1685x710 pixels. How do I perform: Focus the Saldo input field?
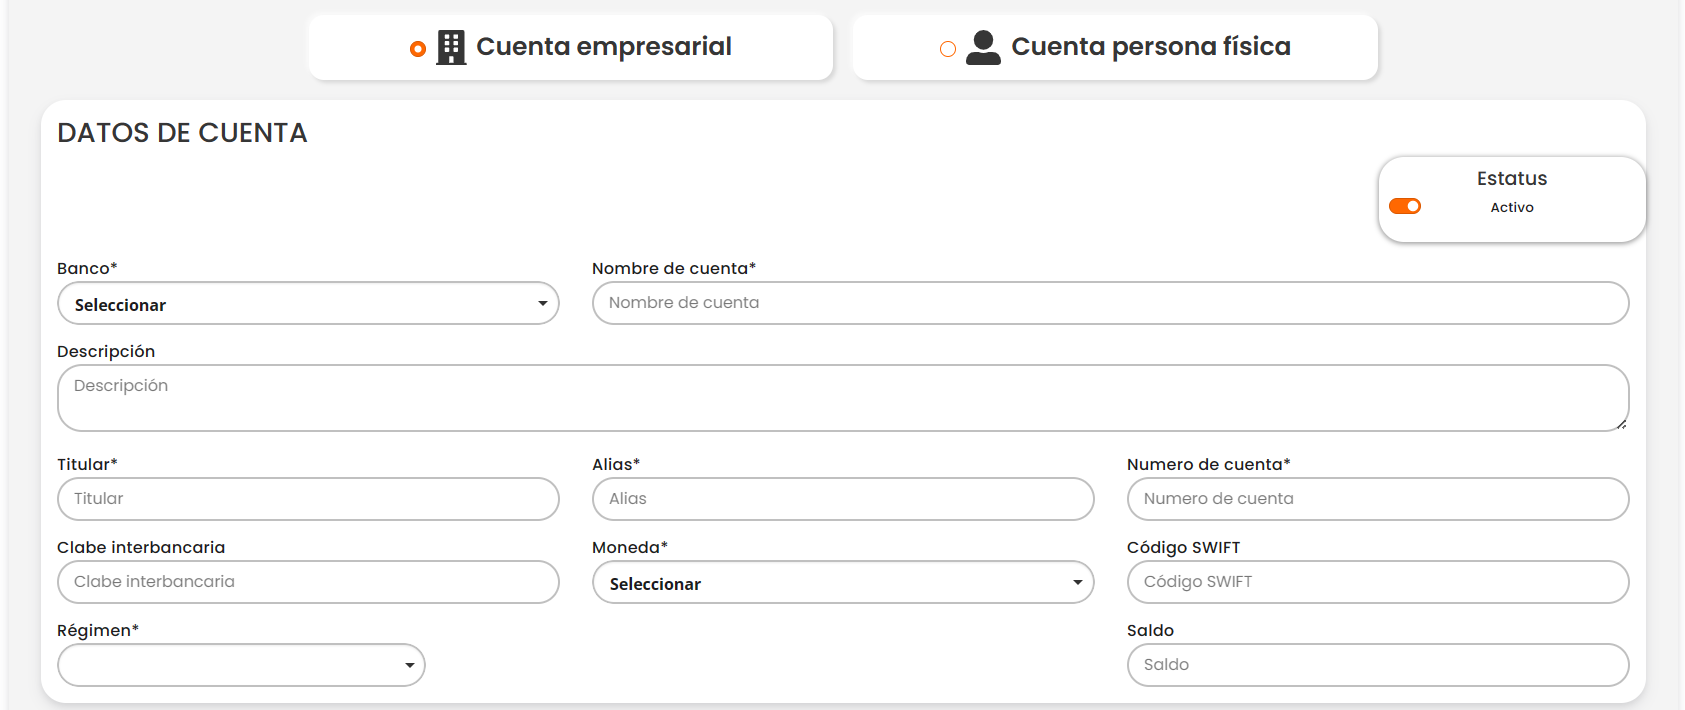(x=1377, y=665)
